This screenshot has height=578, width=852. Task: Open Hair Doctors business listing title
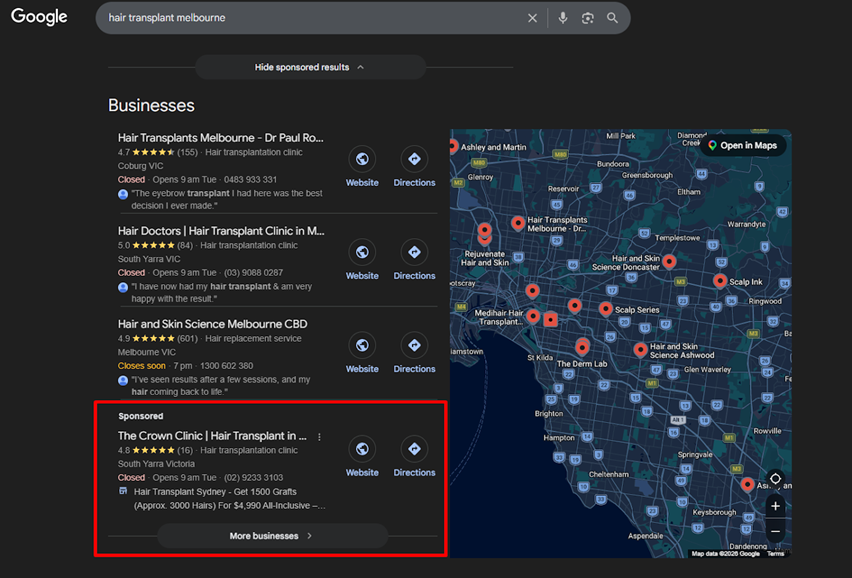click(220, 231)
